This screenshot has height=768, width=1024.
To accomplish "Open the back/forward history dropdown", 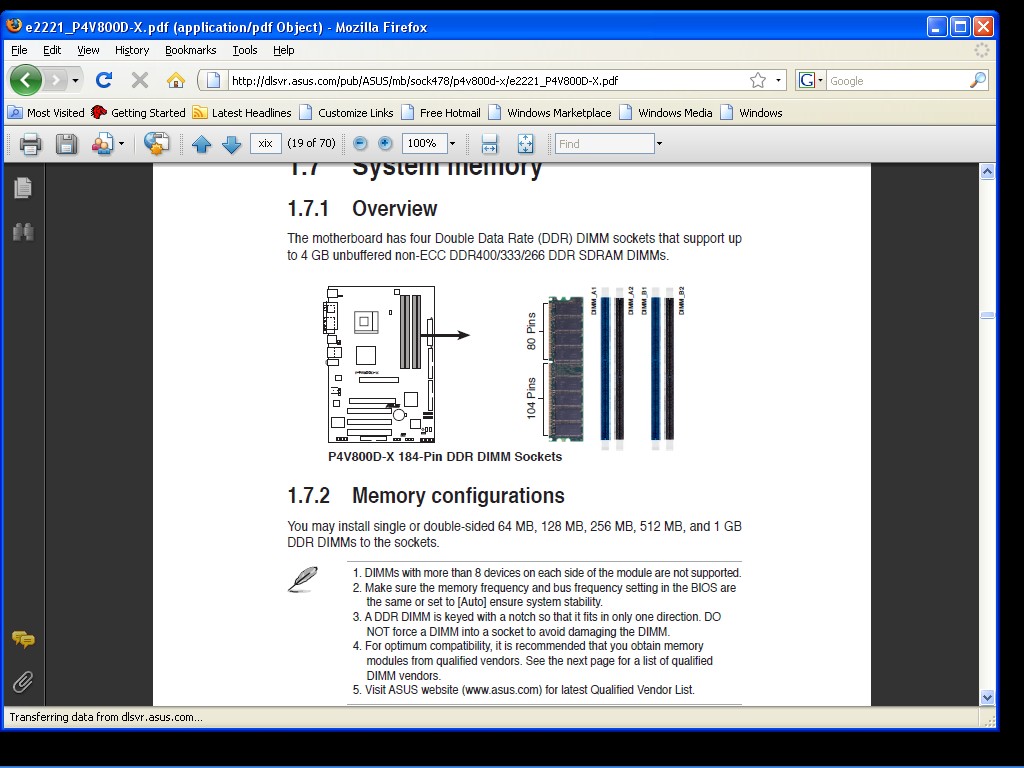I will (76, 80).
